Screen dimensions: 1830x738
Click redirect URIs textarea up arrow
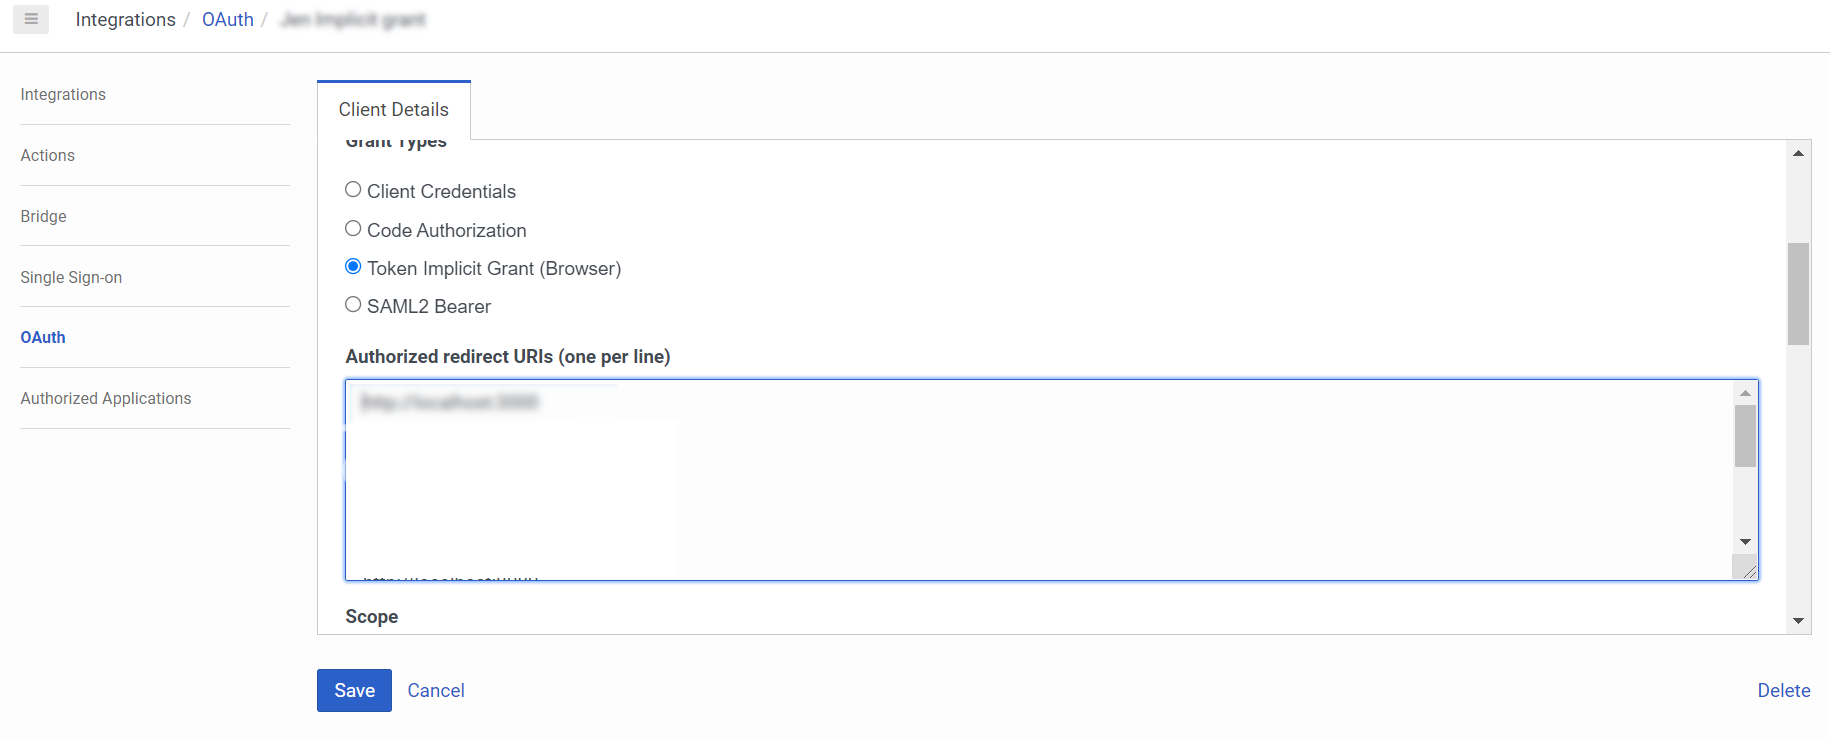tap(1745, 393)
